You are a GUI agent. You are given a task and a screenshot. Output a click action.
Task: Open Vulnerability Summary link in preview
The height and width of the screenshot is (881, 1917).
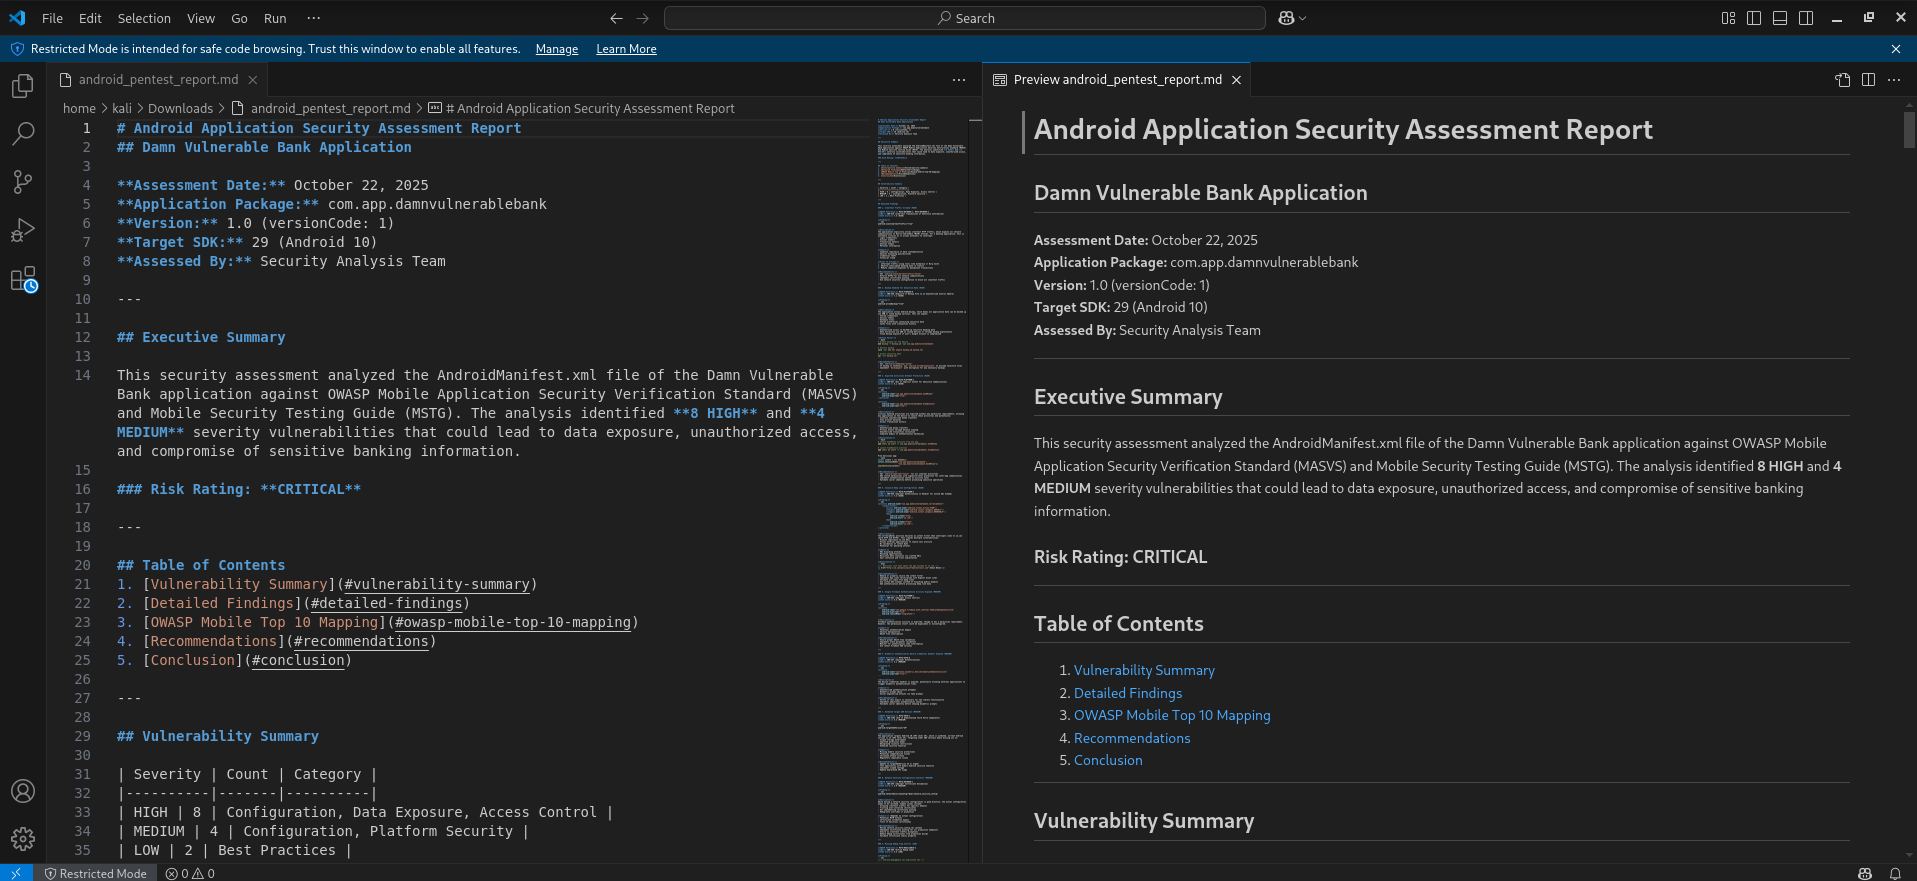point(1144,670)
